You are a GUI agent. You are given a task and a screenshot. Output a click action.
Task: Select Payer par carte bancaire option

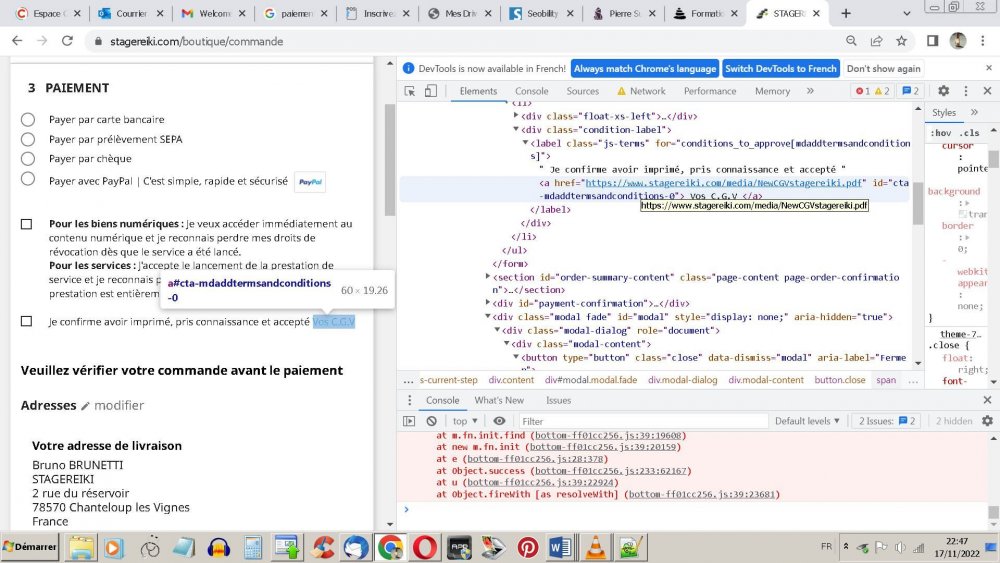click(x=28, y=120)
